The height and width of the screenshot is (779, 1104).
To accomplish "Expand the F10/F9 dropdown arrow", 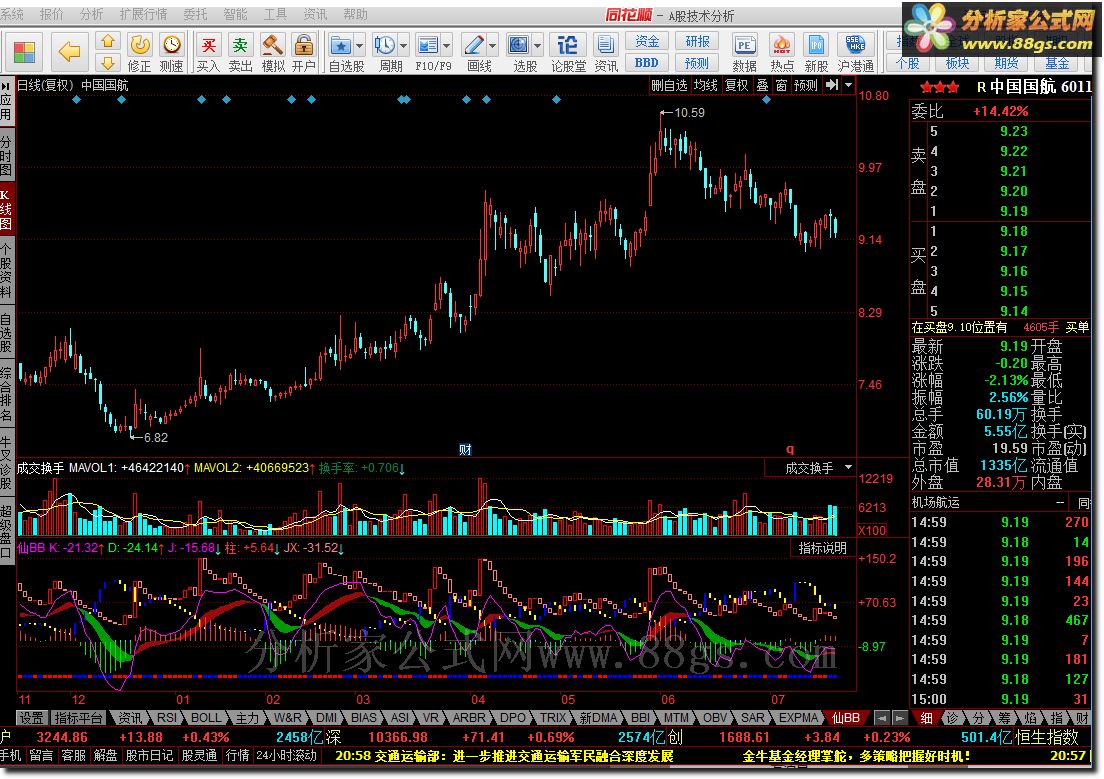I will pos(447,46).
